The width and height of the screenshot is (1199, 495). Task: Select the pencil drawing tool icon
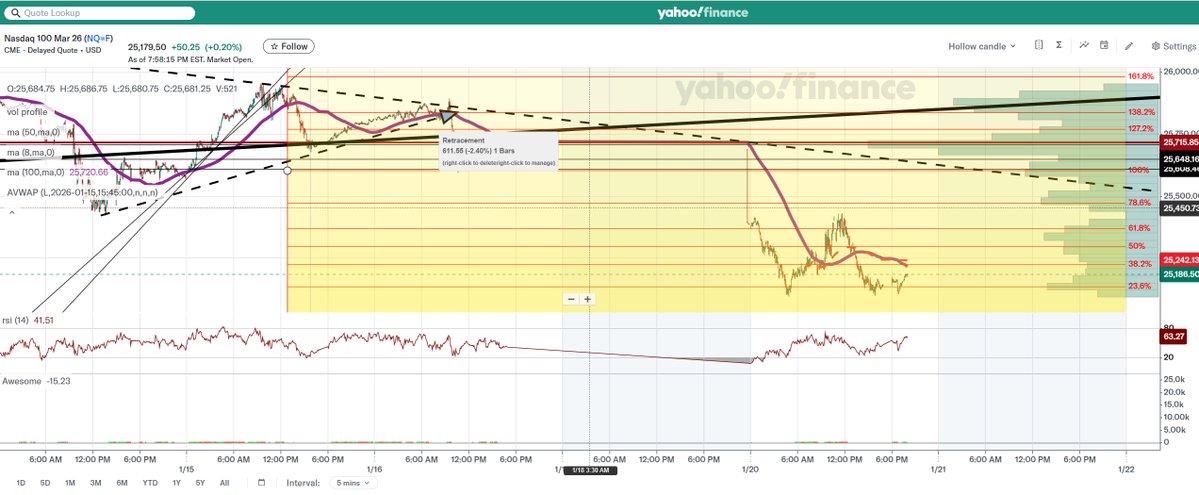[x=1129, y=46]
